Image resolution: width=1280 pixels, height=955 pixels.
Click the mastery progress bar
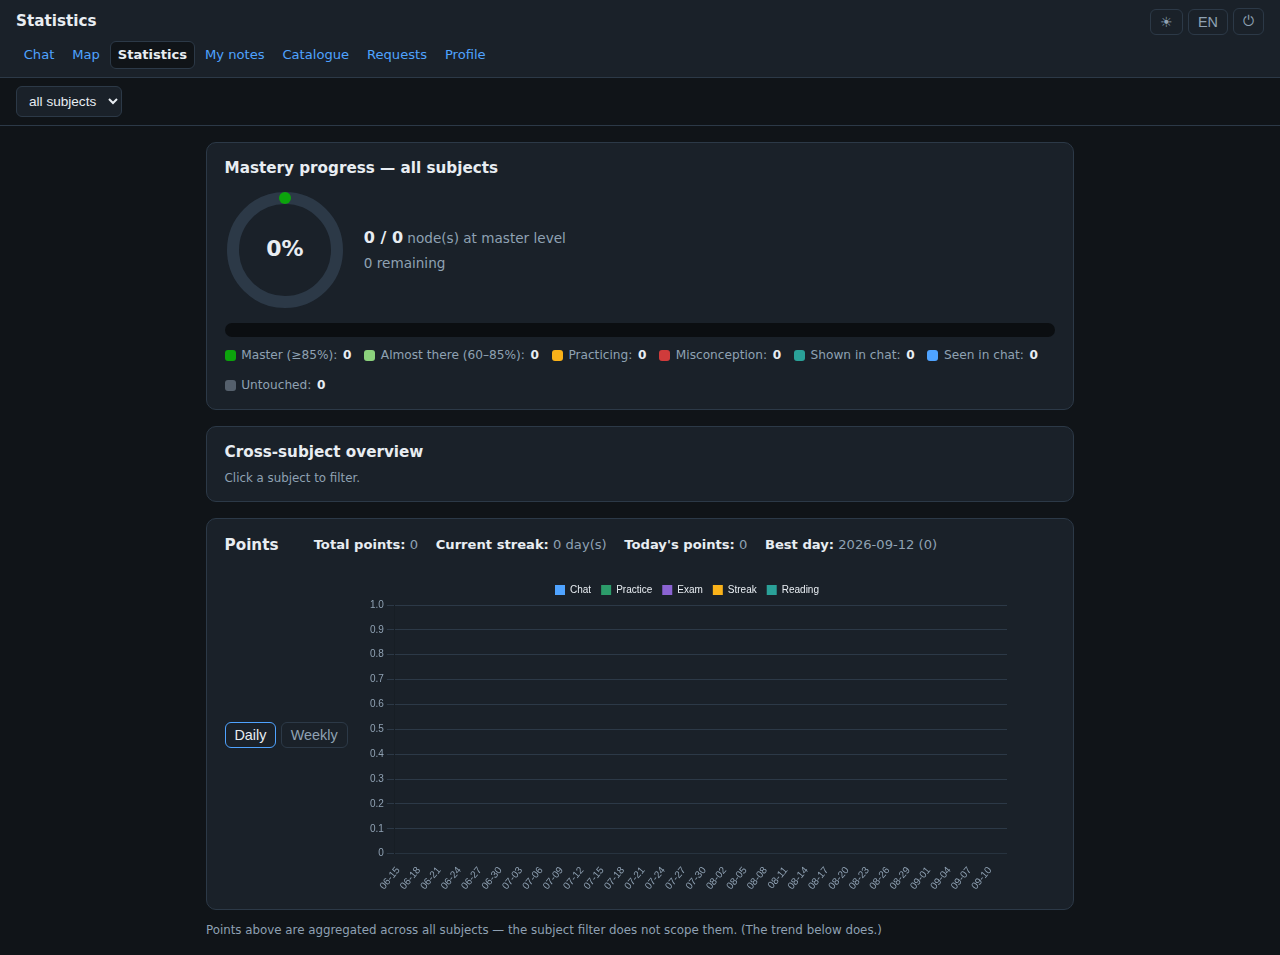[x=640, y=330]
